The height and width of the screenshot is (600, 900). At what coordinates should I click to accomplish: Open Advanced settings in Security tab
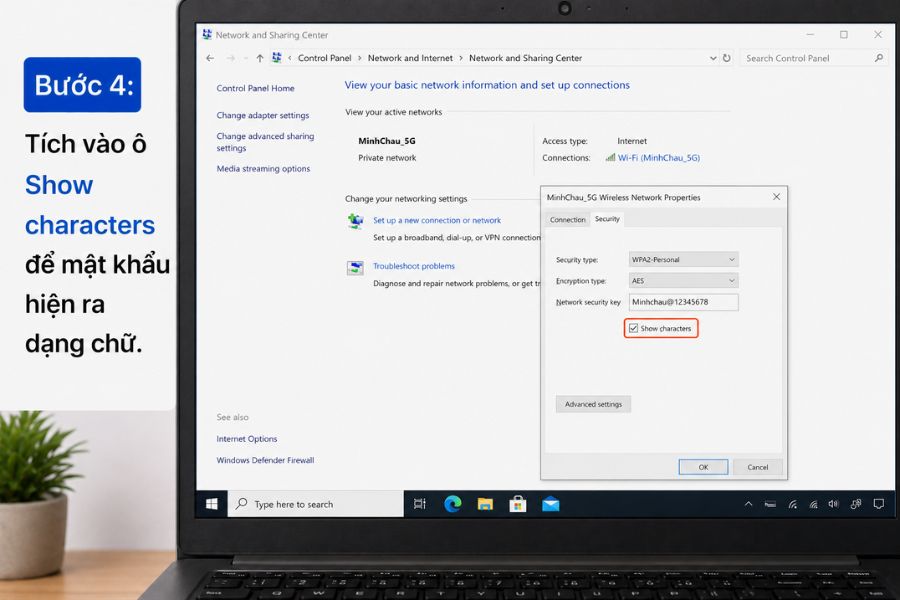pyautogui.click(x=593, y=404)
